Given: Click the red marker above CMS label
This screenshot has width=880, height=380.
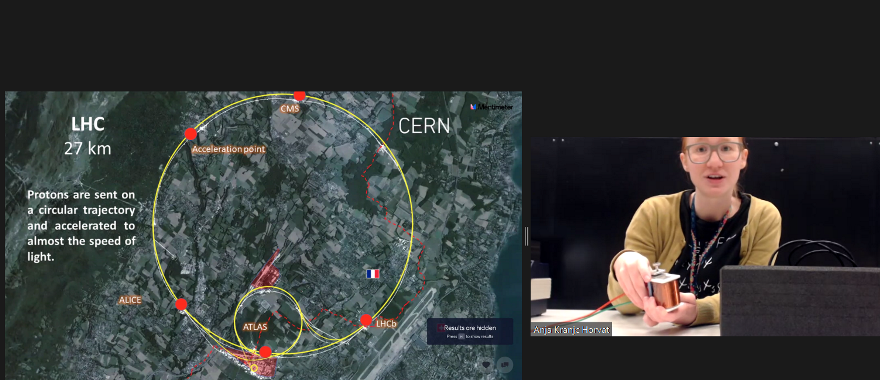Looking at the screenshot, I should 300,95.
